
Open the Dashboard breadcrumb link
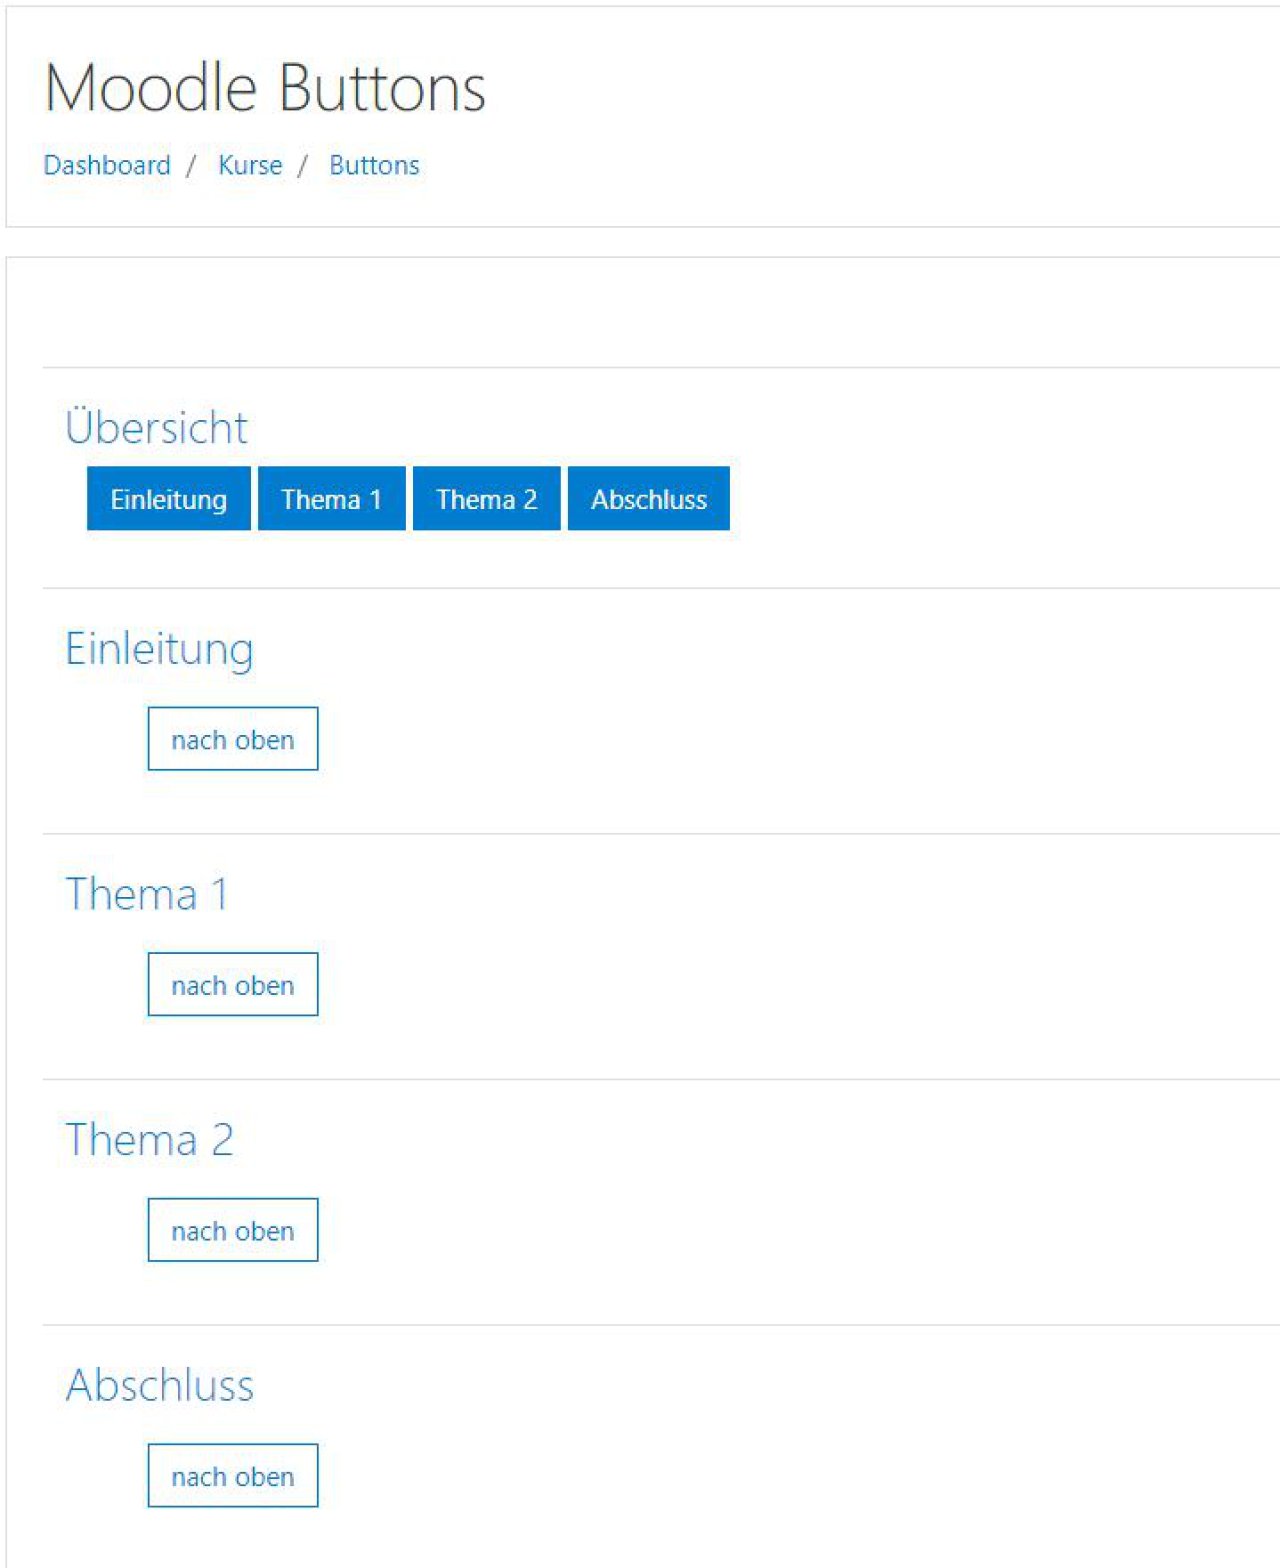coord(107,165)
